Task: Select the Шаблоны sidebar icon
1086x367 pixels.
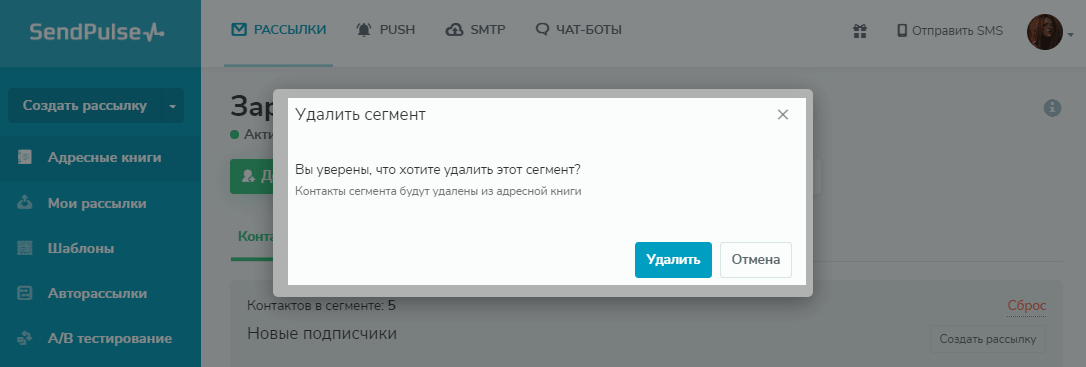Action: (25, 248)
